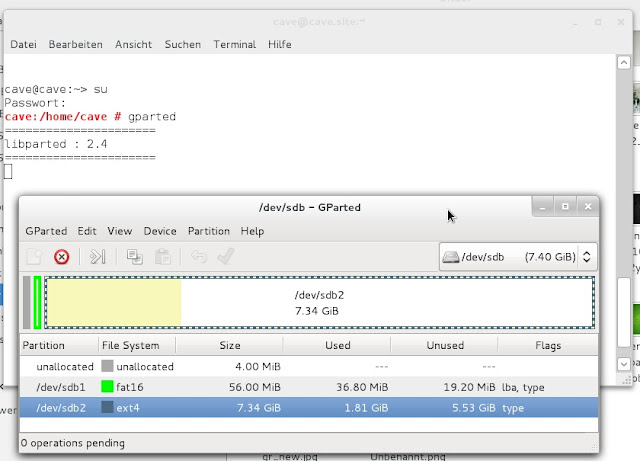Screen dimensions: 640x461
Task: Select green /dev/sdb1 bar in disk map
Action: point(37,302)
